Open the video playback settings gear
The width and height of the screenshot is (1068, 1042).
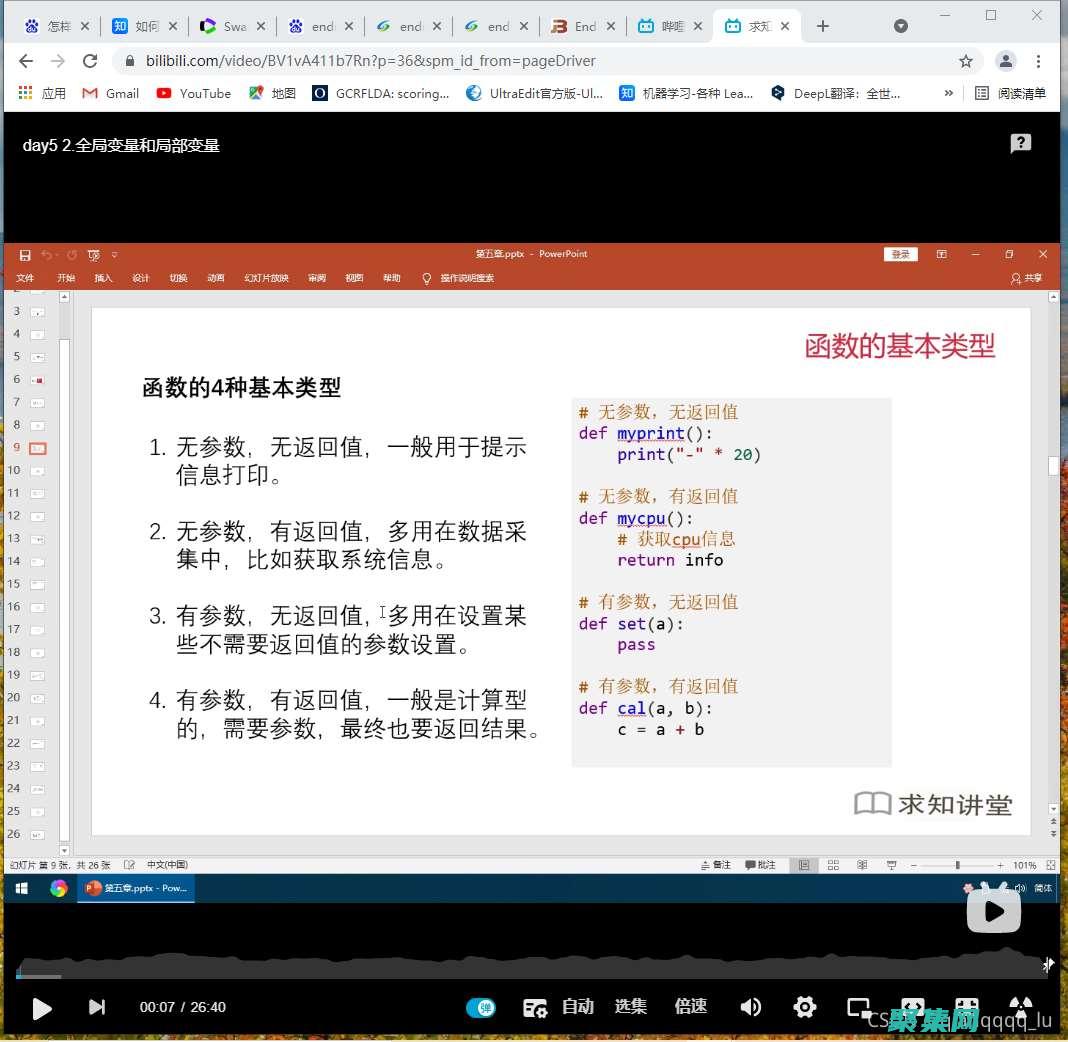tap(805, 1007)
